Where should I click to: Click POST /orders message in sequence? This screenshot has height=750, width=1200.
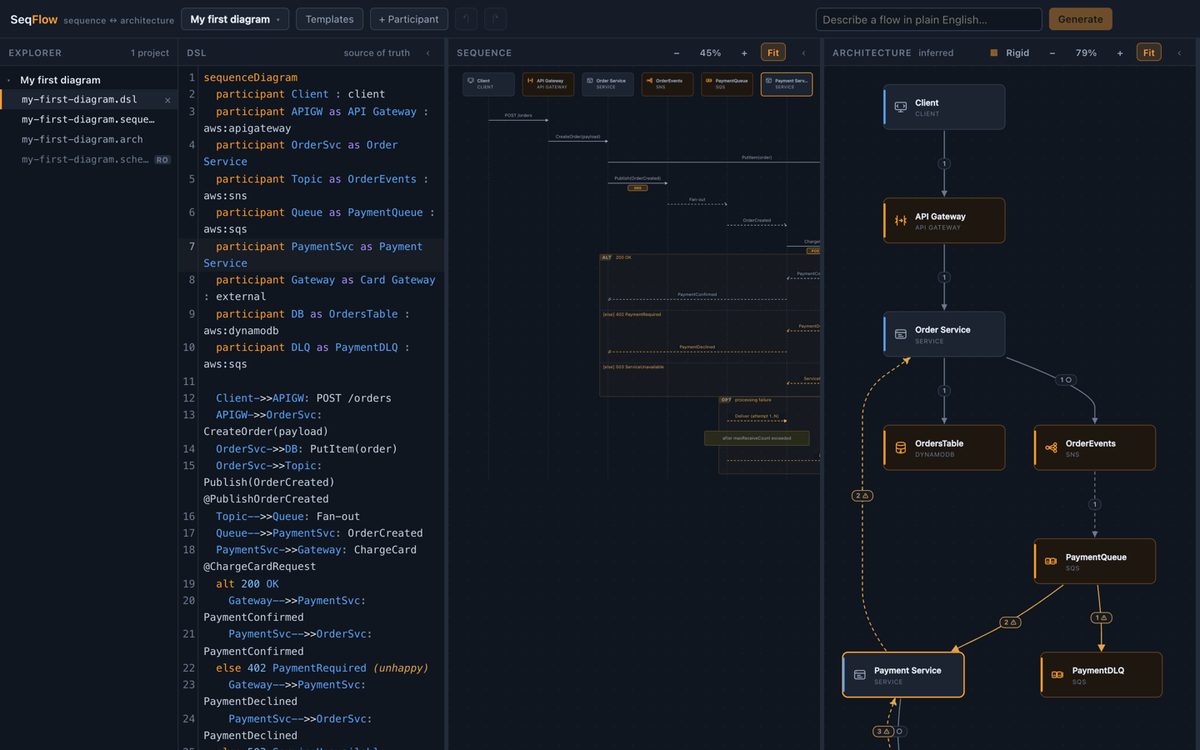pos(518,115)
